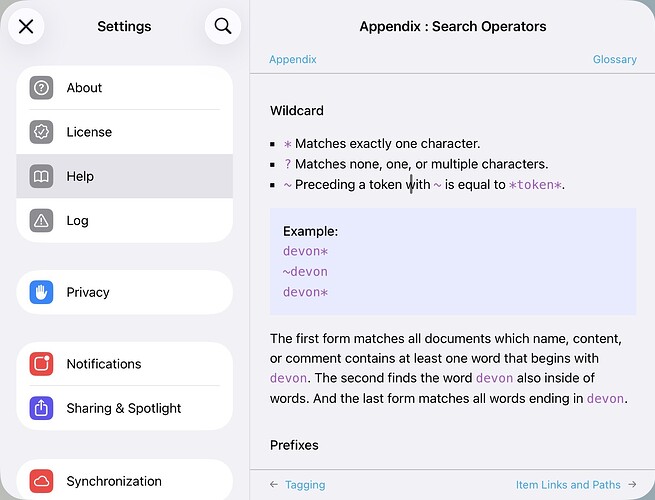655x500 pixels.
Task: Click the purple example code block
Action: (452, 261)
